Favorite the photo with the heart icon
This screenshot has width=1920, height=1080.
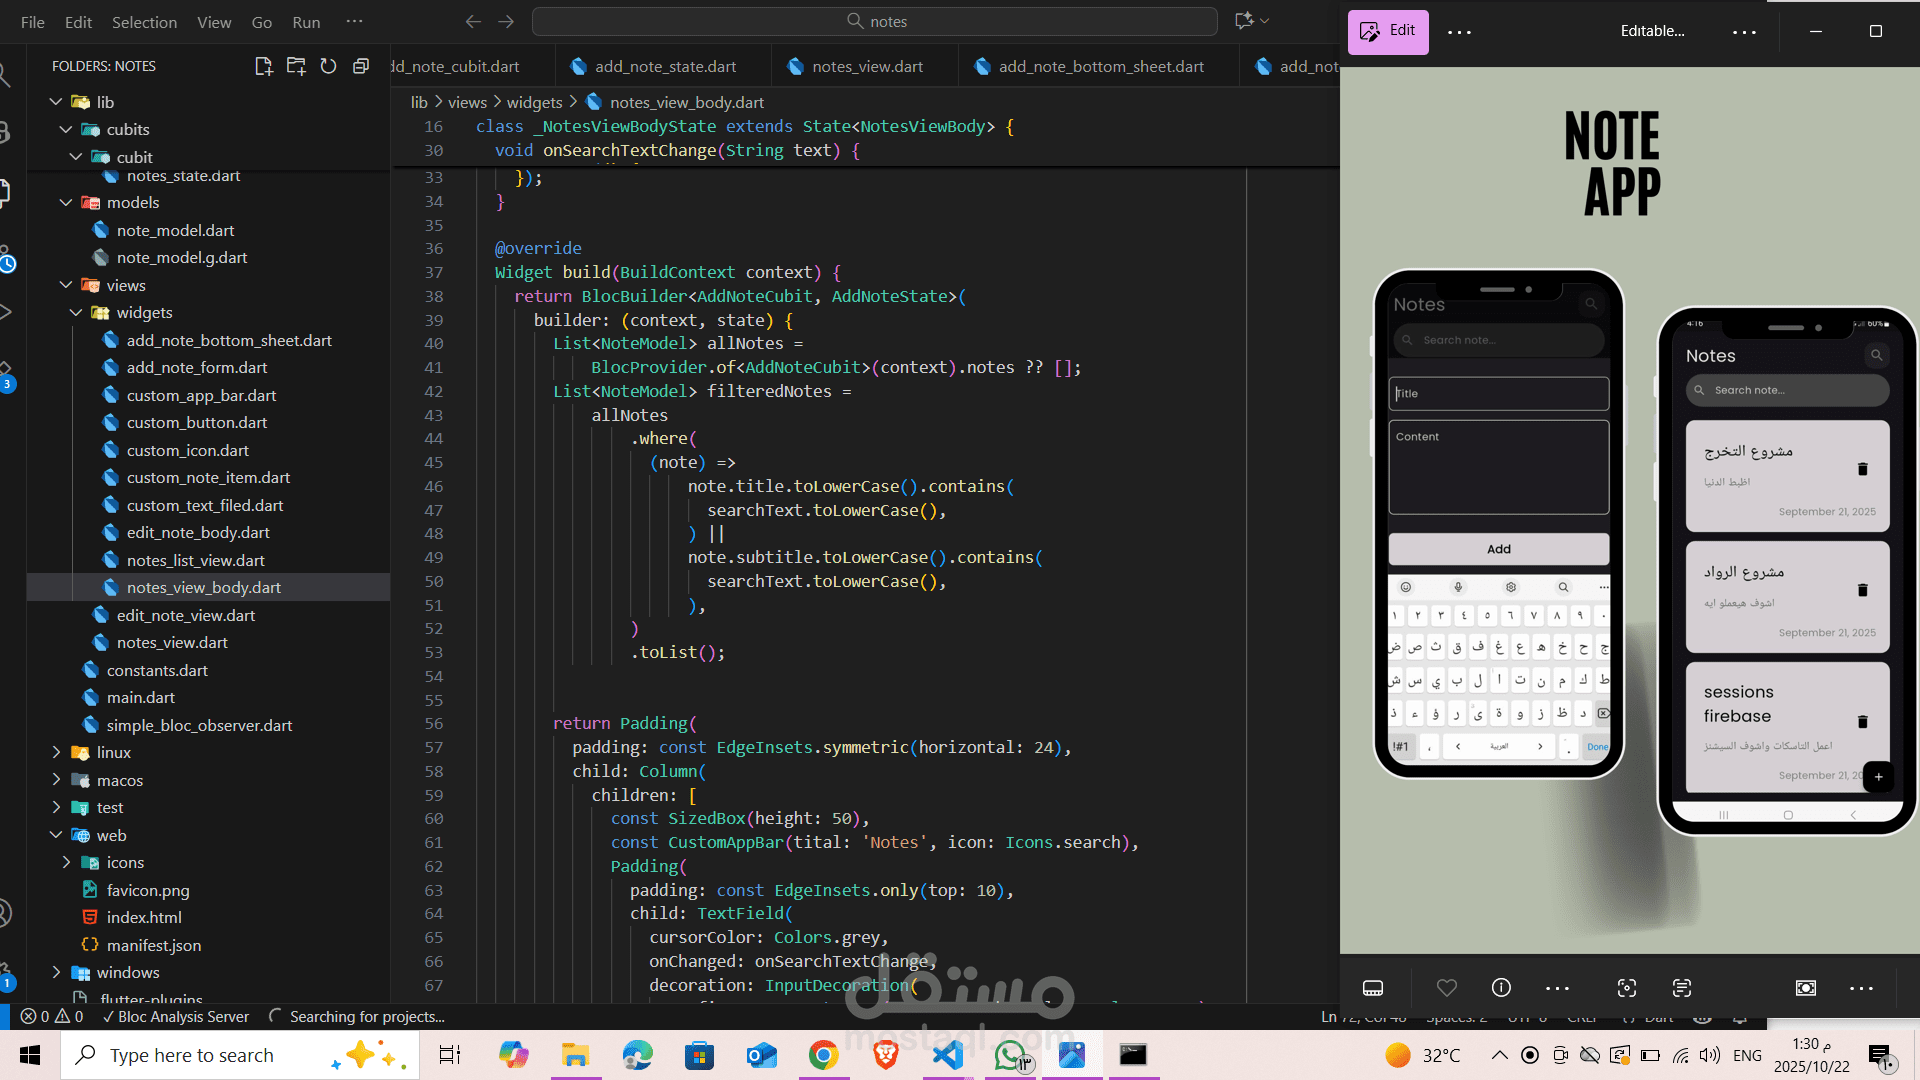1446,988
